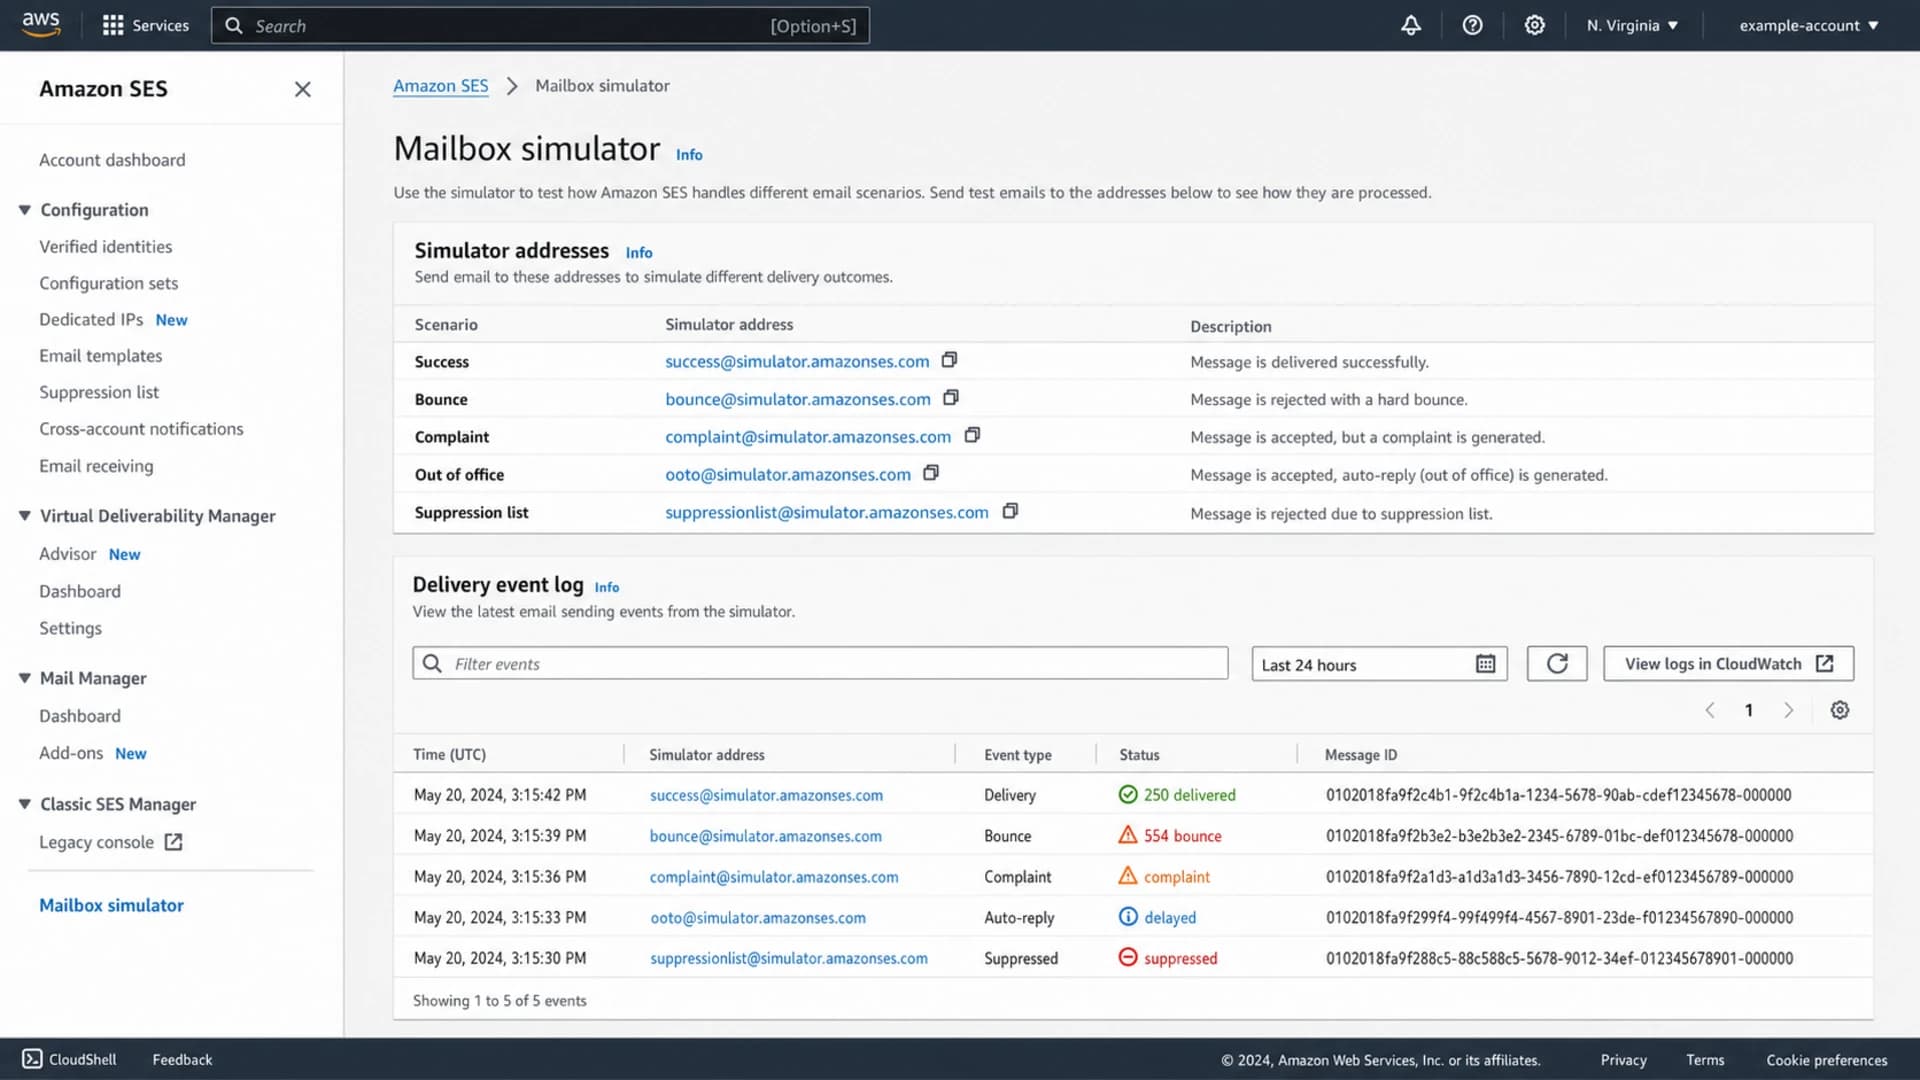Copy the complaint simulator address
1920x1080 pixels.
click(x=972, y=435)
